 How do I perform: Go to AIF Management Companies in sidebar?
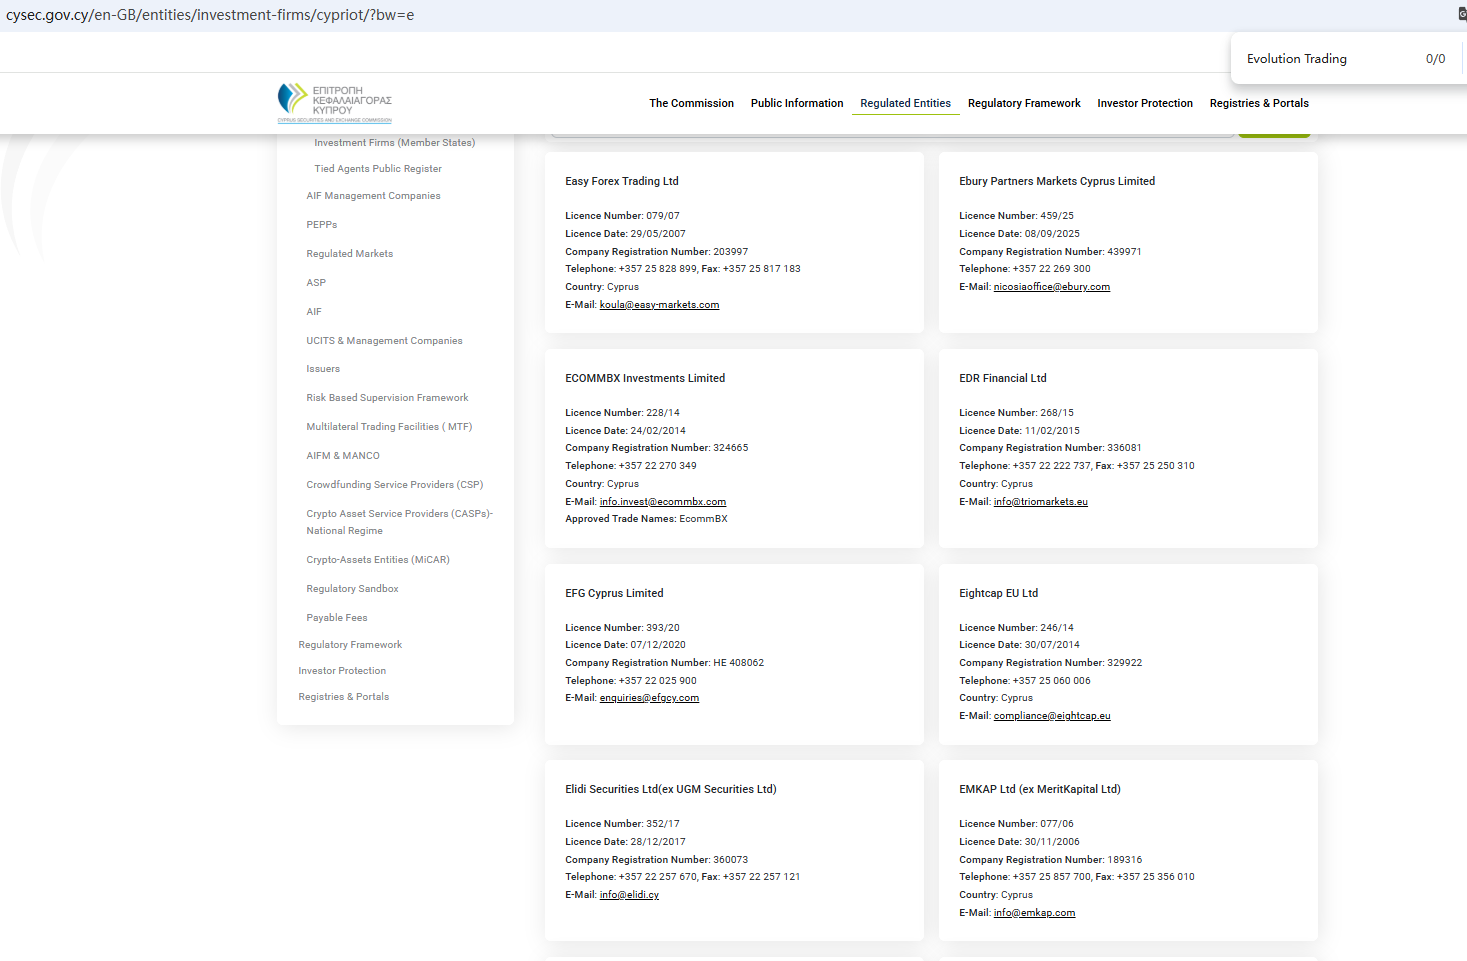click(373, 196)
